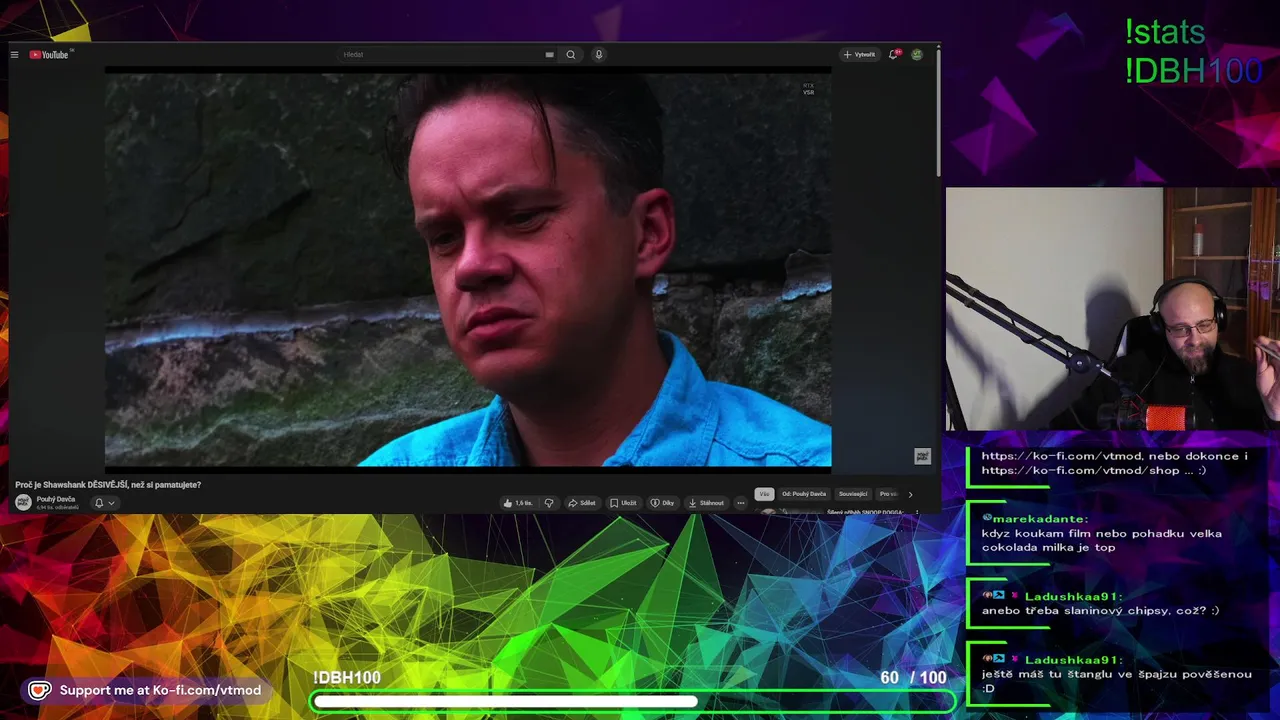Image resolution: width=1280 pixels, height=720 pixels.
Task: Click the magnifier search button
Action: click(571, 55)
